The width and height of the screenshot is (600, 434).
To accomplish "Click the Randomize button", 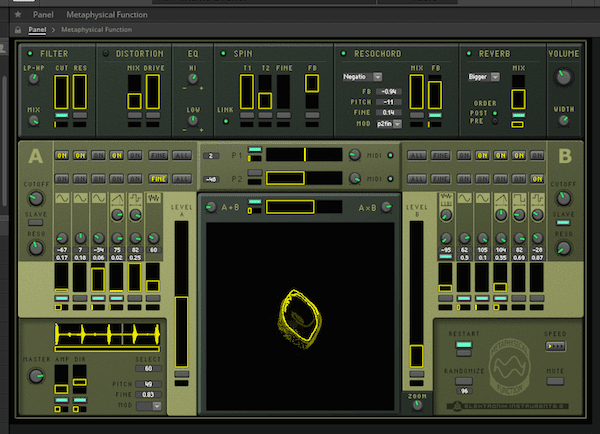I will [464, 381].
